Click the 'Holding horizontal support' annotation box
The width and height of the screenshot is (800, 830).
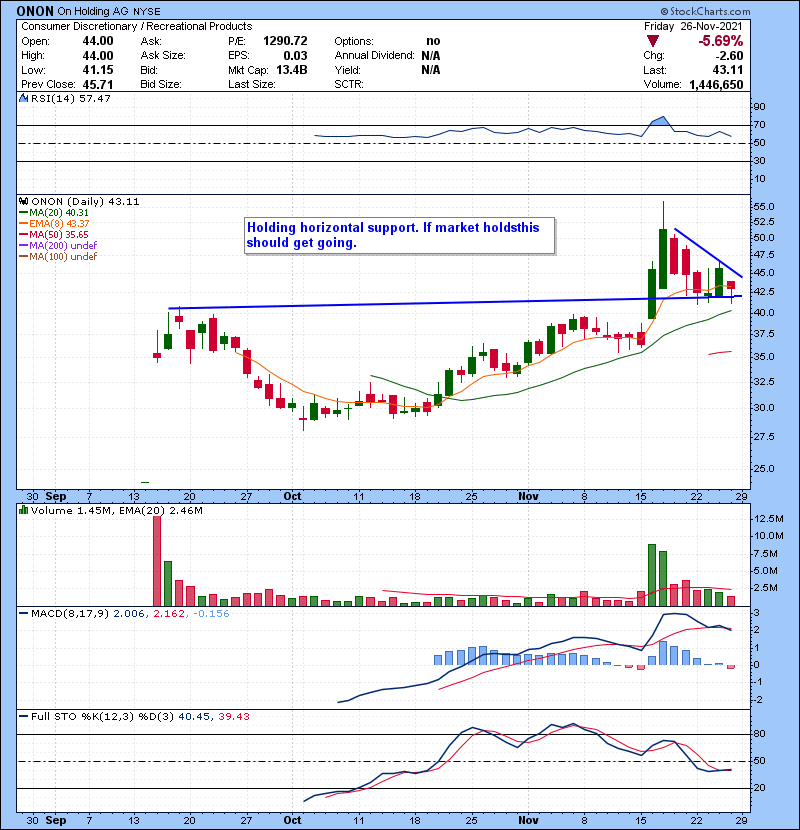tap(400, 236)
